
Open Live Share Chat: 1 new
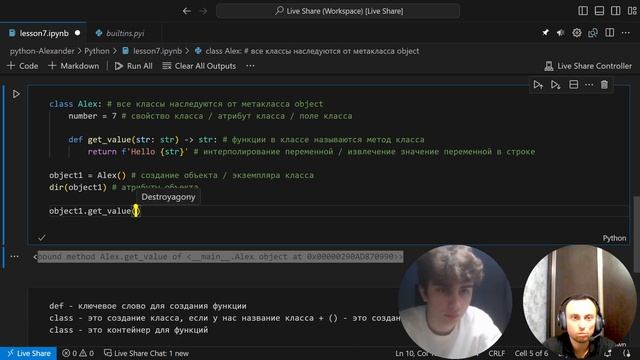[147, 353]
